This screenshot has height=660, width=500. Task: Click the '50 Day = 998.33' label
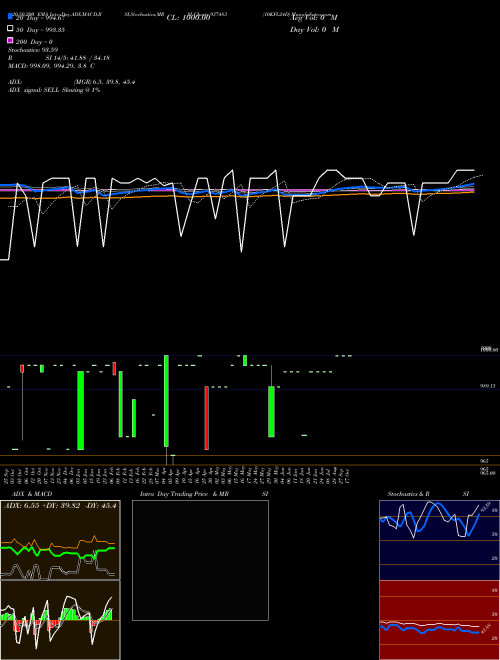click(40, 30)
